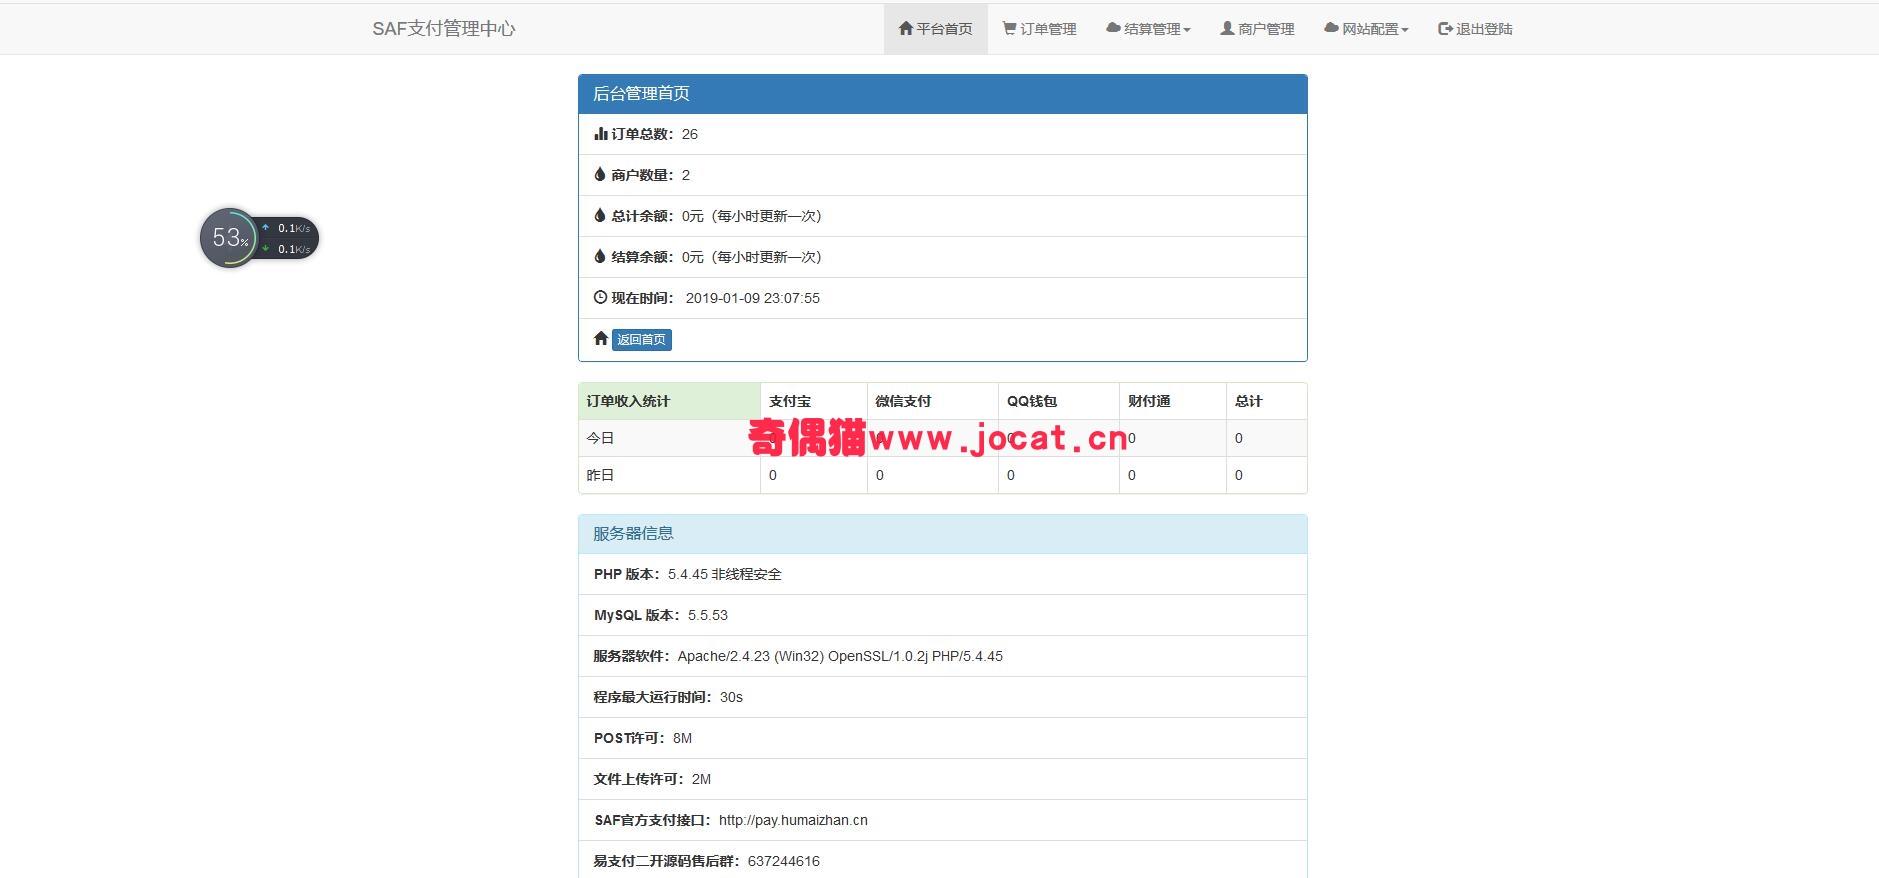This screenshot has height=878, width=1879.
Task: Click the MySQL 版本 5.5.53 row
Action: pos(943,615)
